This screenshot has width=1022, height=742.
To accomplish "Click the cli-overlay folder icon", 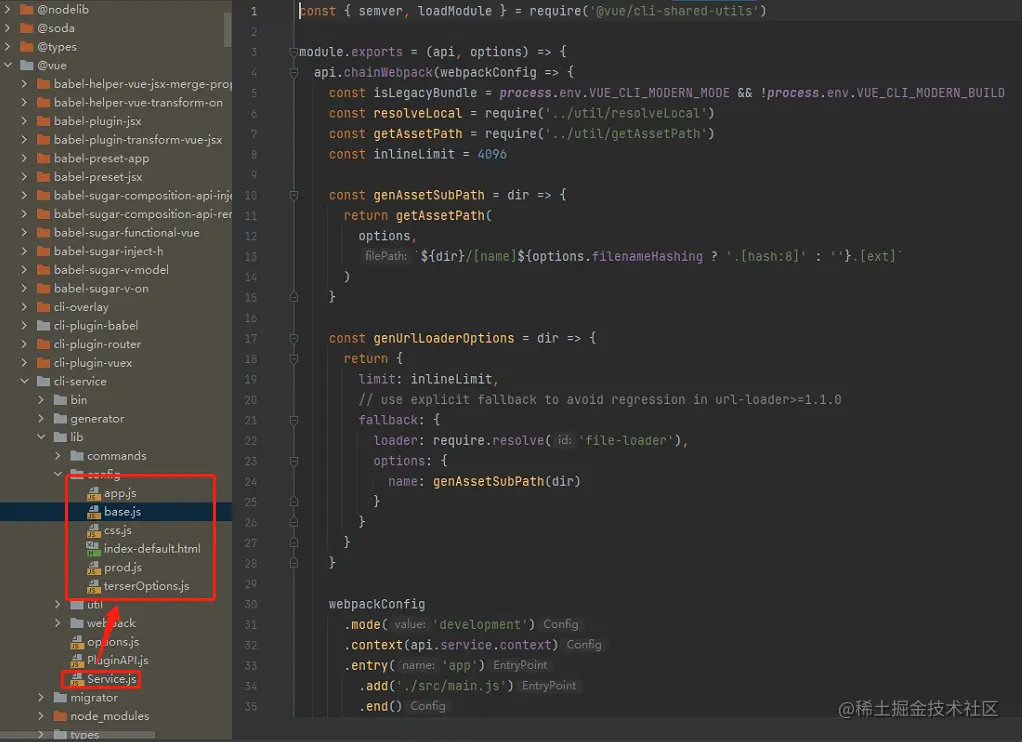I will pos(44,306).
